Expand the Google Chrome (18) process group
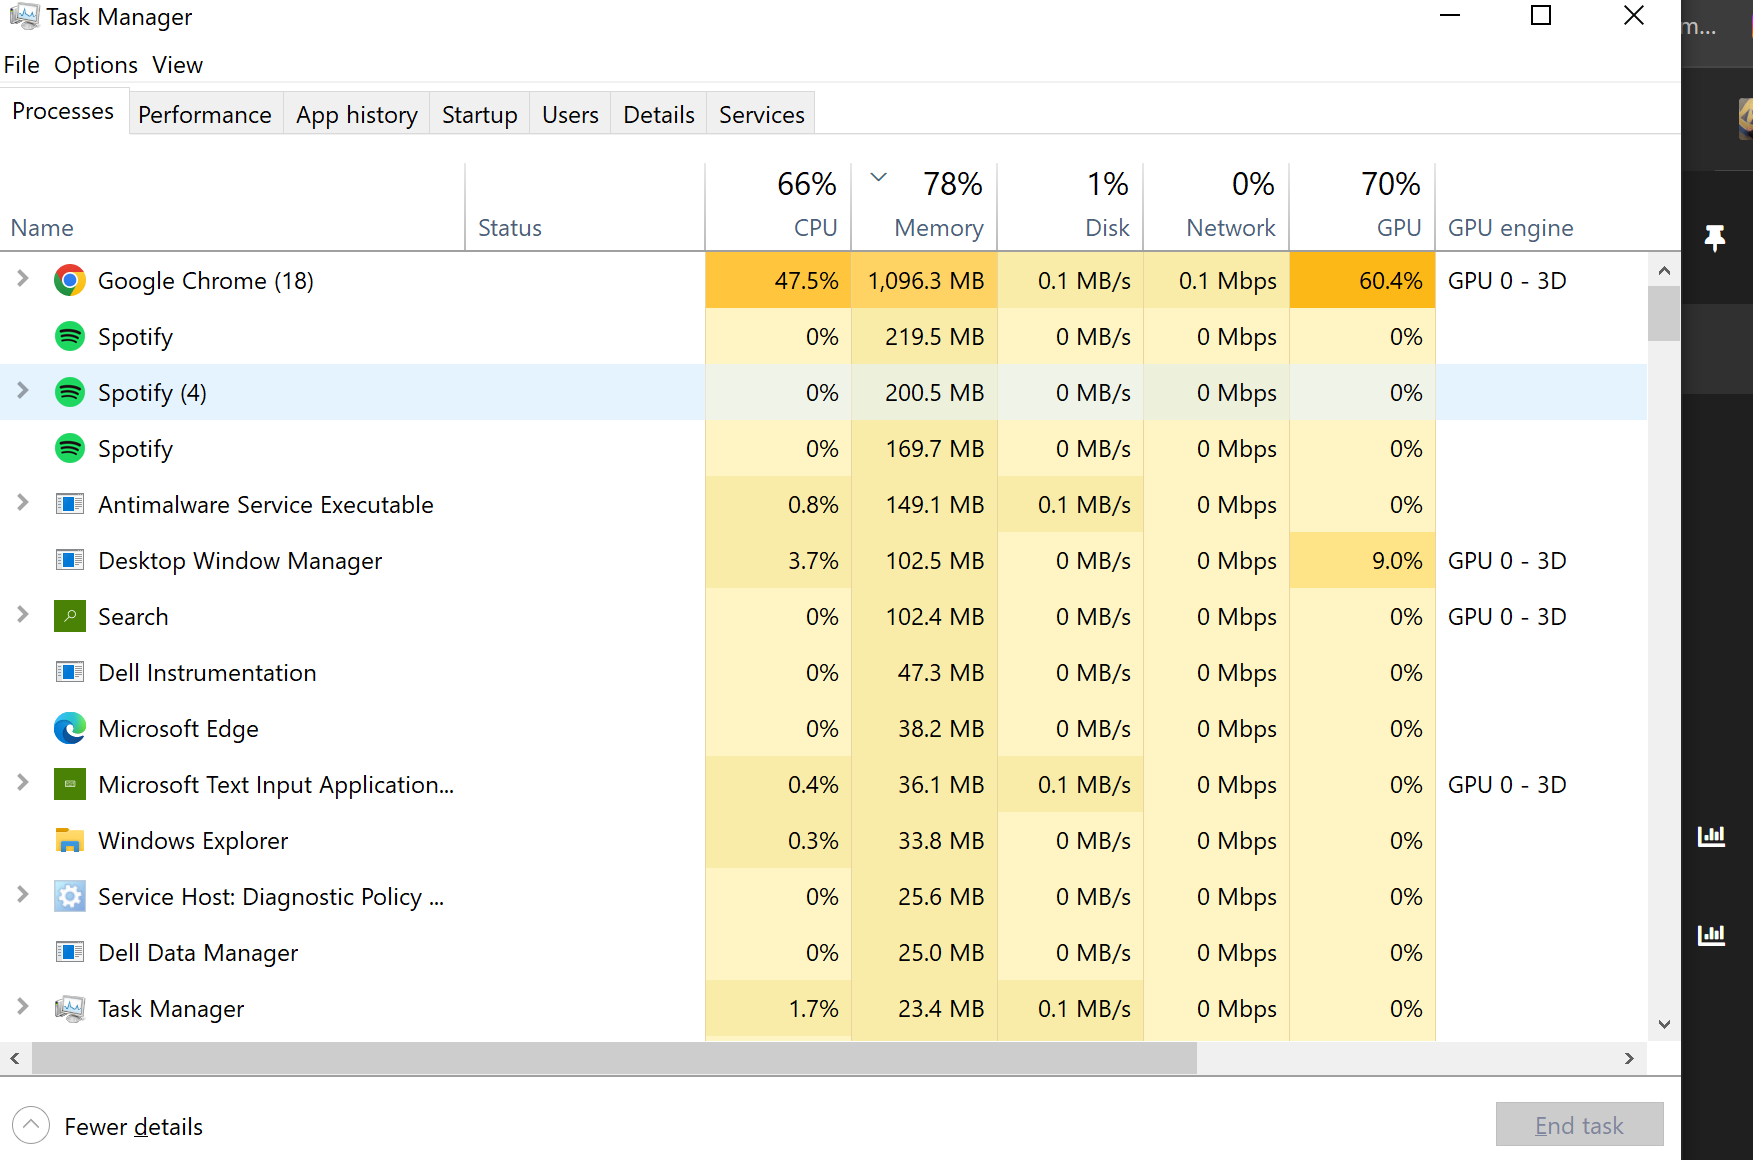Image resolution: width=1753 pixels, height=1160 pixels. pos(22,279)
